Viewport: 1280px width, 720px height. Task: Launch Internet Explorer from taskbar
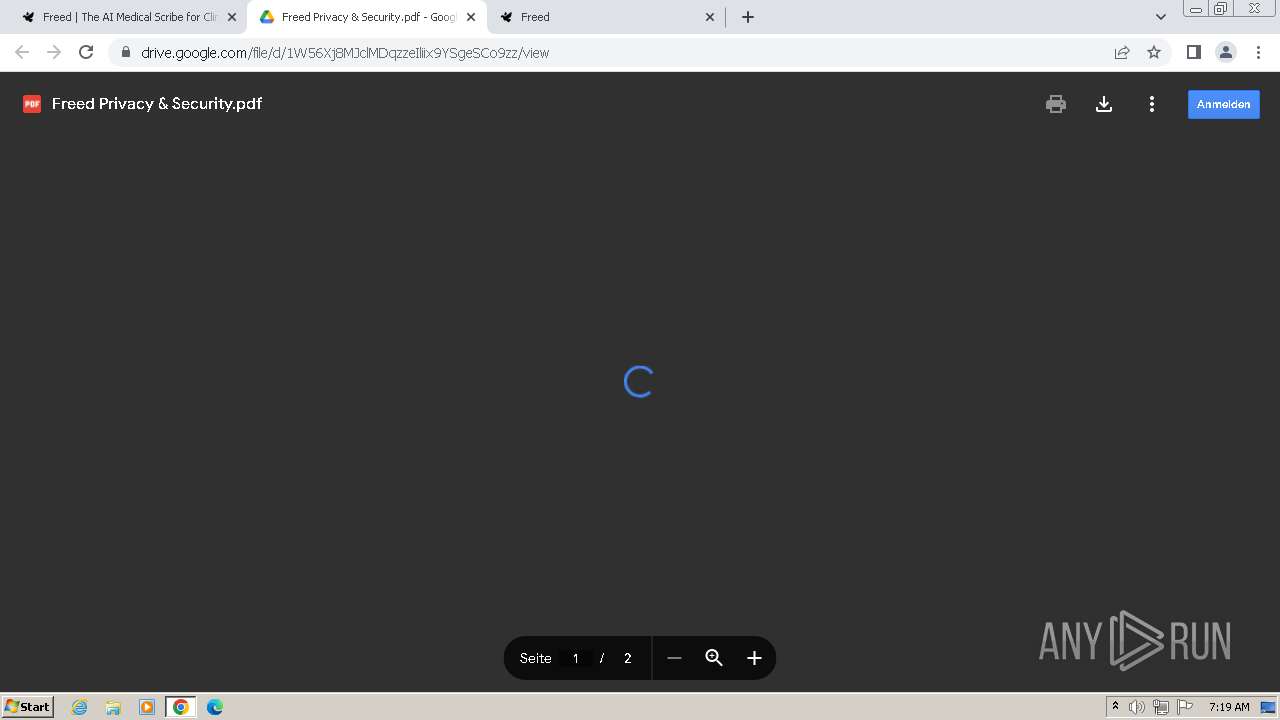(x=80, y=707)
